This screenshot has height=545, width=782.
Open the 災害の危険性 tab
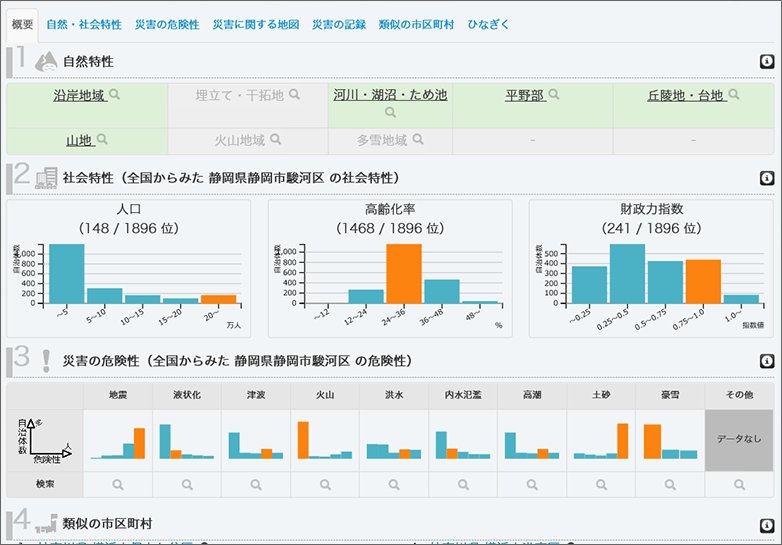coord(166,24)
